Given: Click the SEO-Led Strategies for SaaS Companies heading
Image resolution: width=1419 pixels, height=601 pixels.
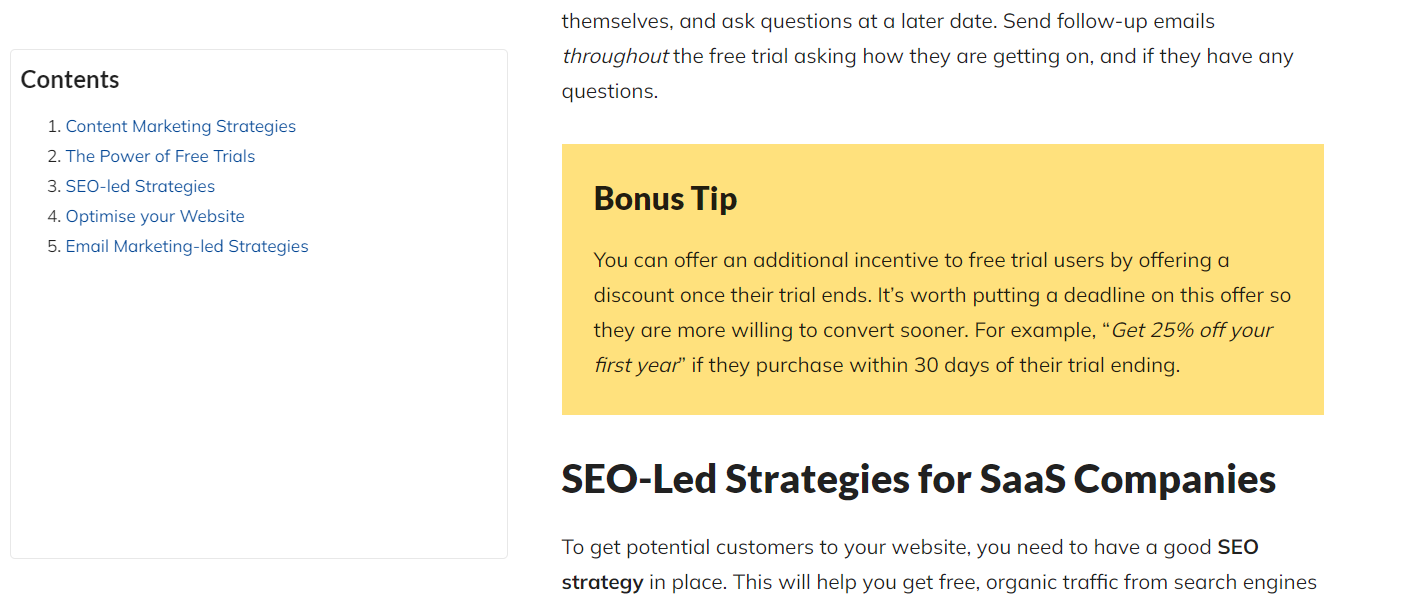Looking at the screenshot, I should point(918,479).
